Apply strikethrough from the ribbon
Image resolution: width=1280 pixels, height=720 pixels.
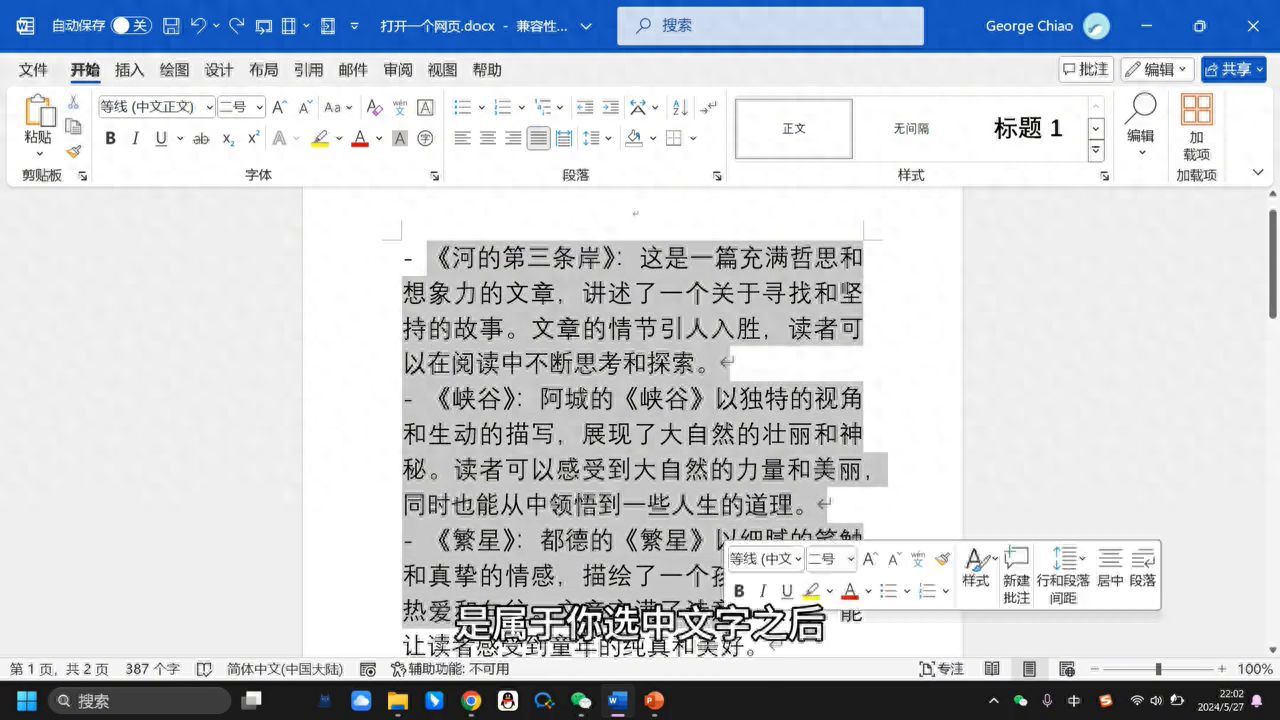pos(201,138)
